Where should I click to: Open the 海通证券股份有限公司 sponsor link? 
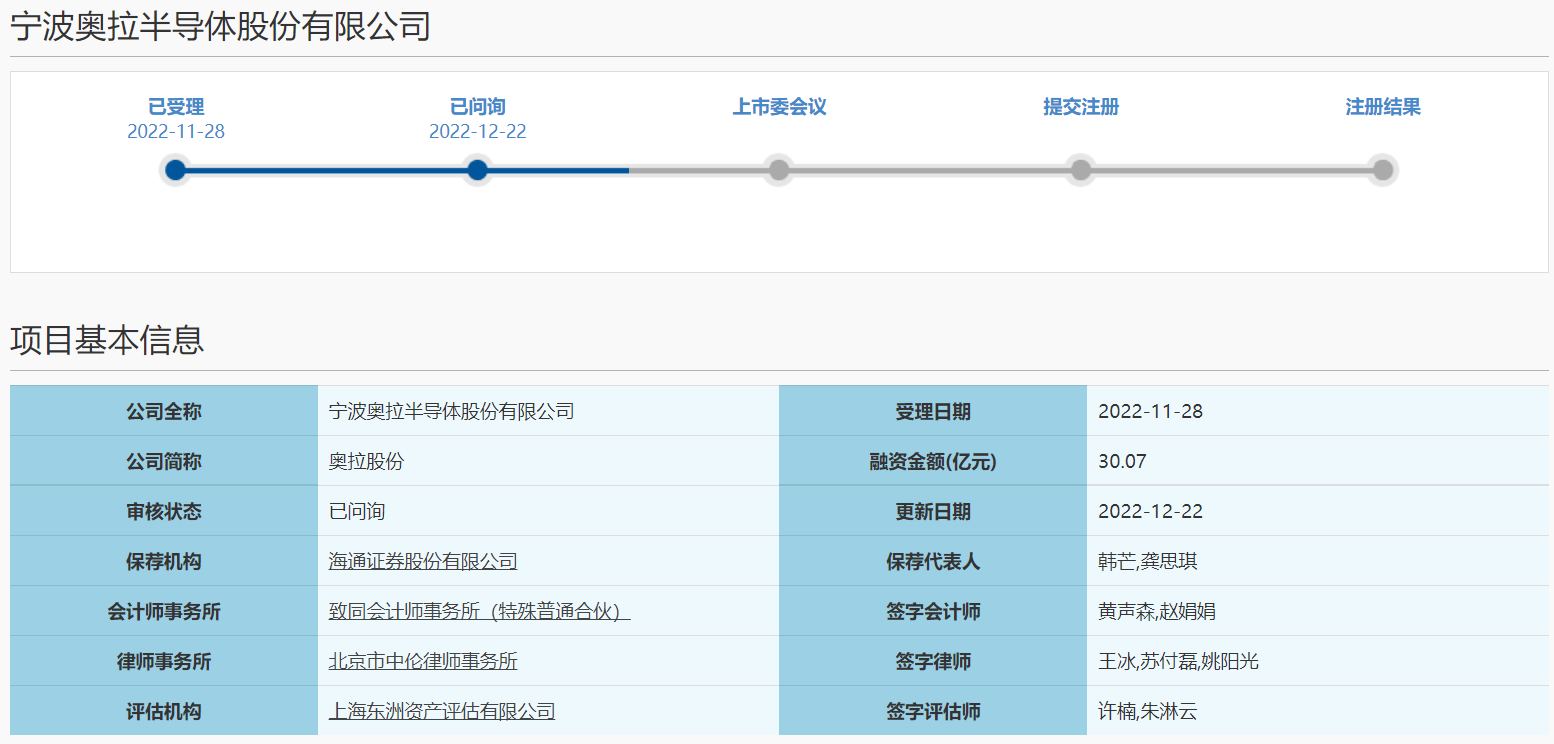[x=420, y=561]
